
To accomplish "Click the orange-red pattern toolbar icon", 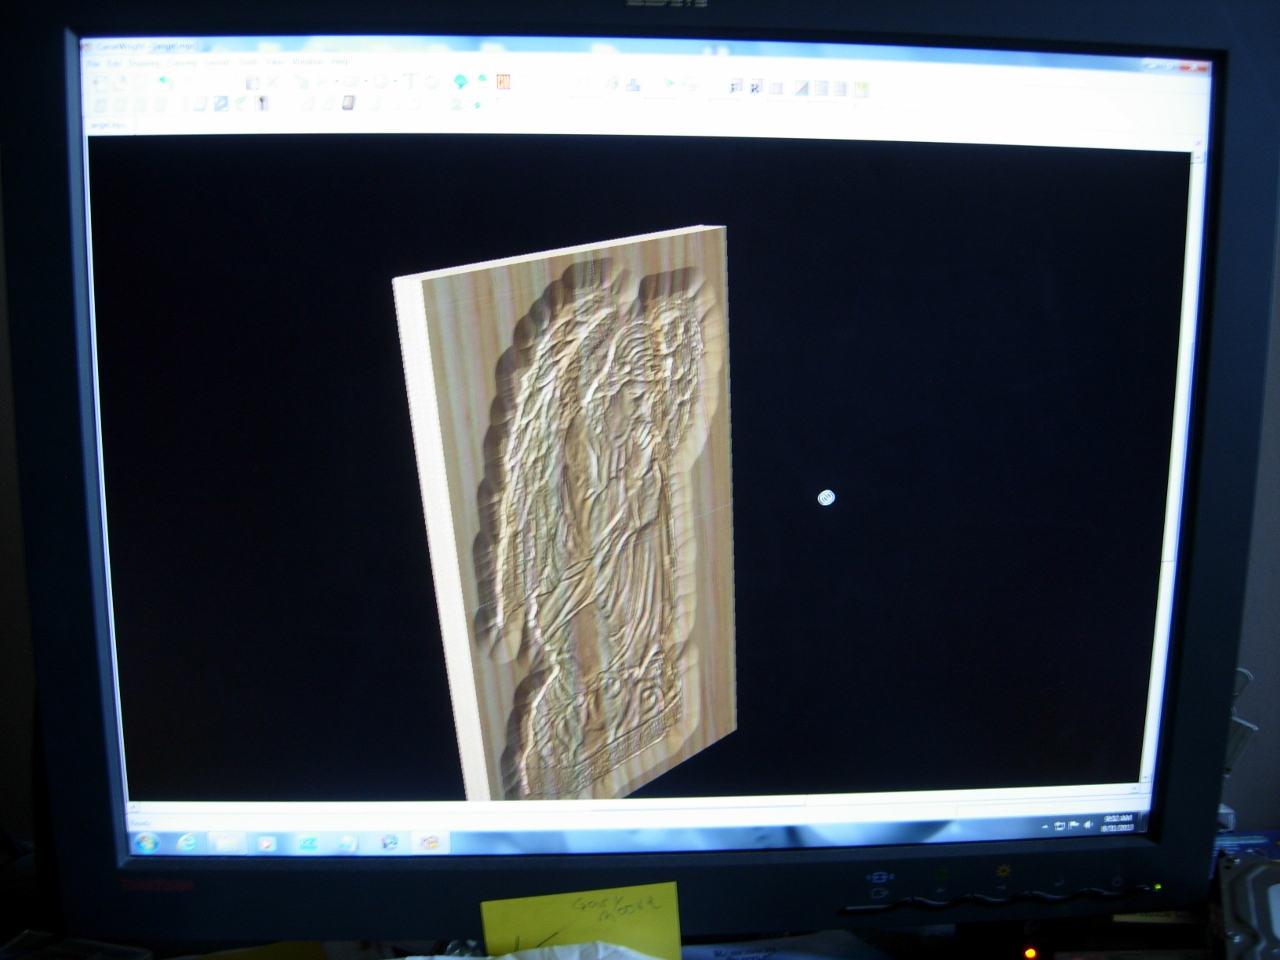I will pos(503,82).
